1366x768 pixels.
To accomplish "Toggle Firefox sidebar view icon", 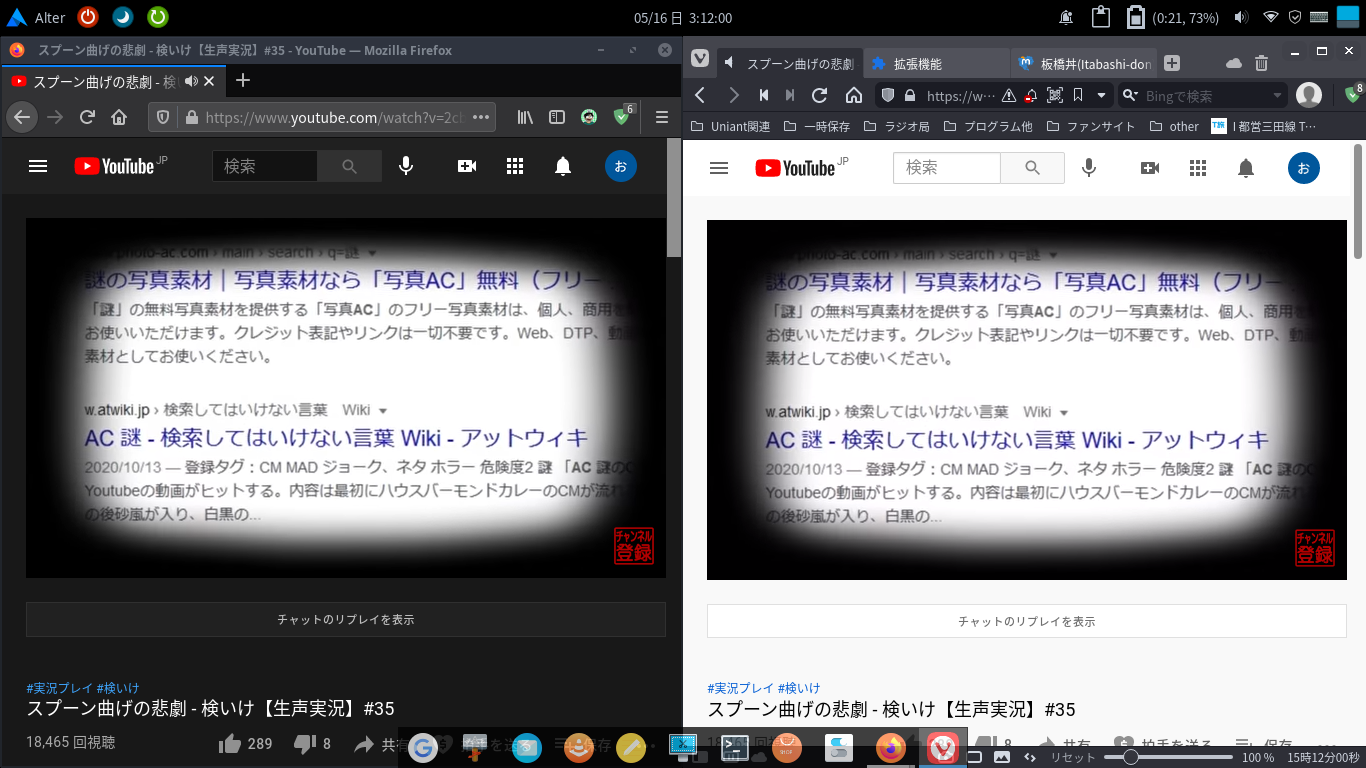I will [557, 118].
